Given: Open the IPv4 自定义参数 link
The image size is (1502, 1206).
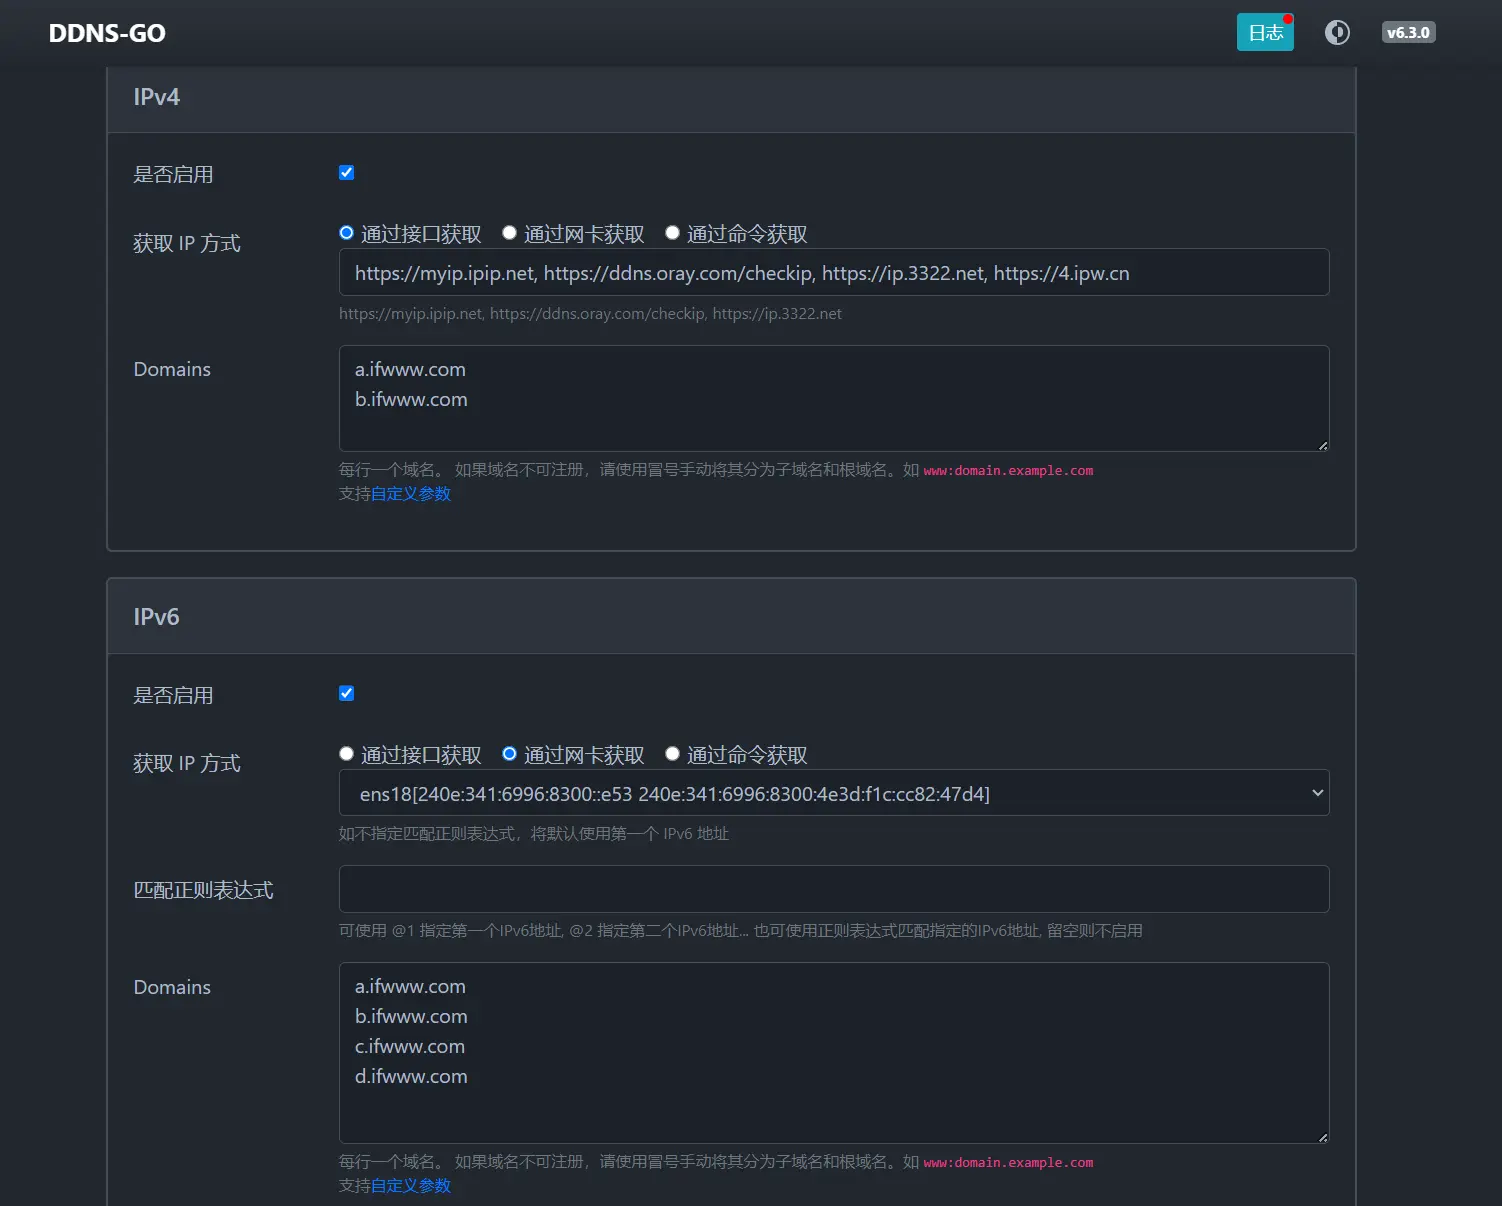Looking at the screenshot, I should (411, 494).
